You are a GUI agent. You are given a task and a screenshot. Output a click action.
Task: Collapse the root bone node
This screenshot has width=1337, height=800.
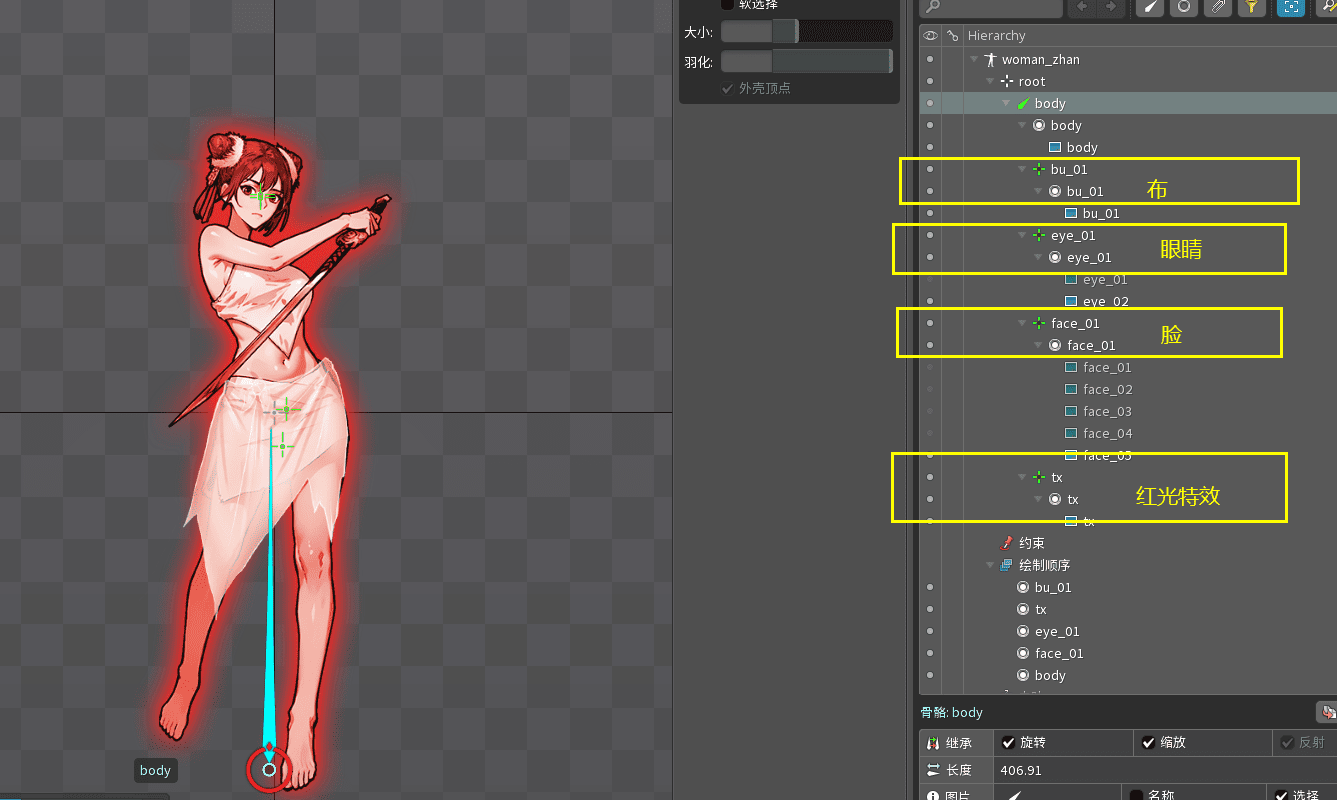click(990, 81)
